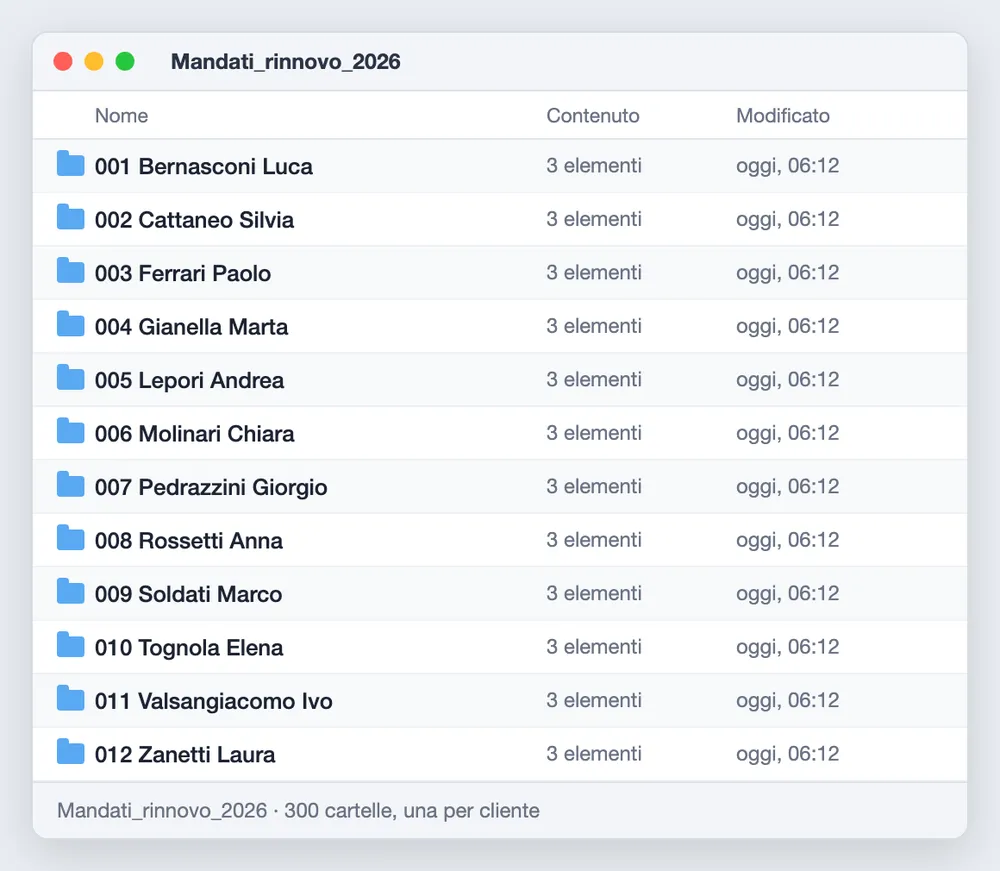Click the folder icon for 005 Lepori Andrea
Screen dimensions: 1000x871
pos(70,378)
